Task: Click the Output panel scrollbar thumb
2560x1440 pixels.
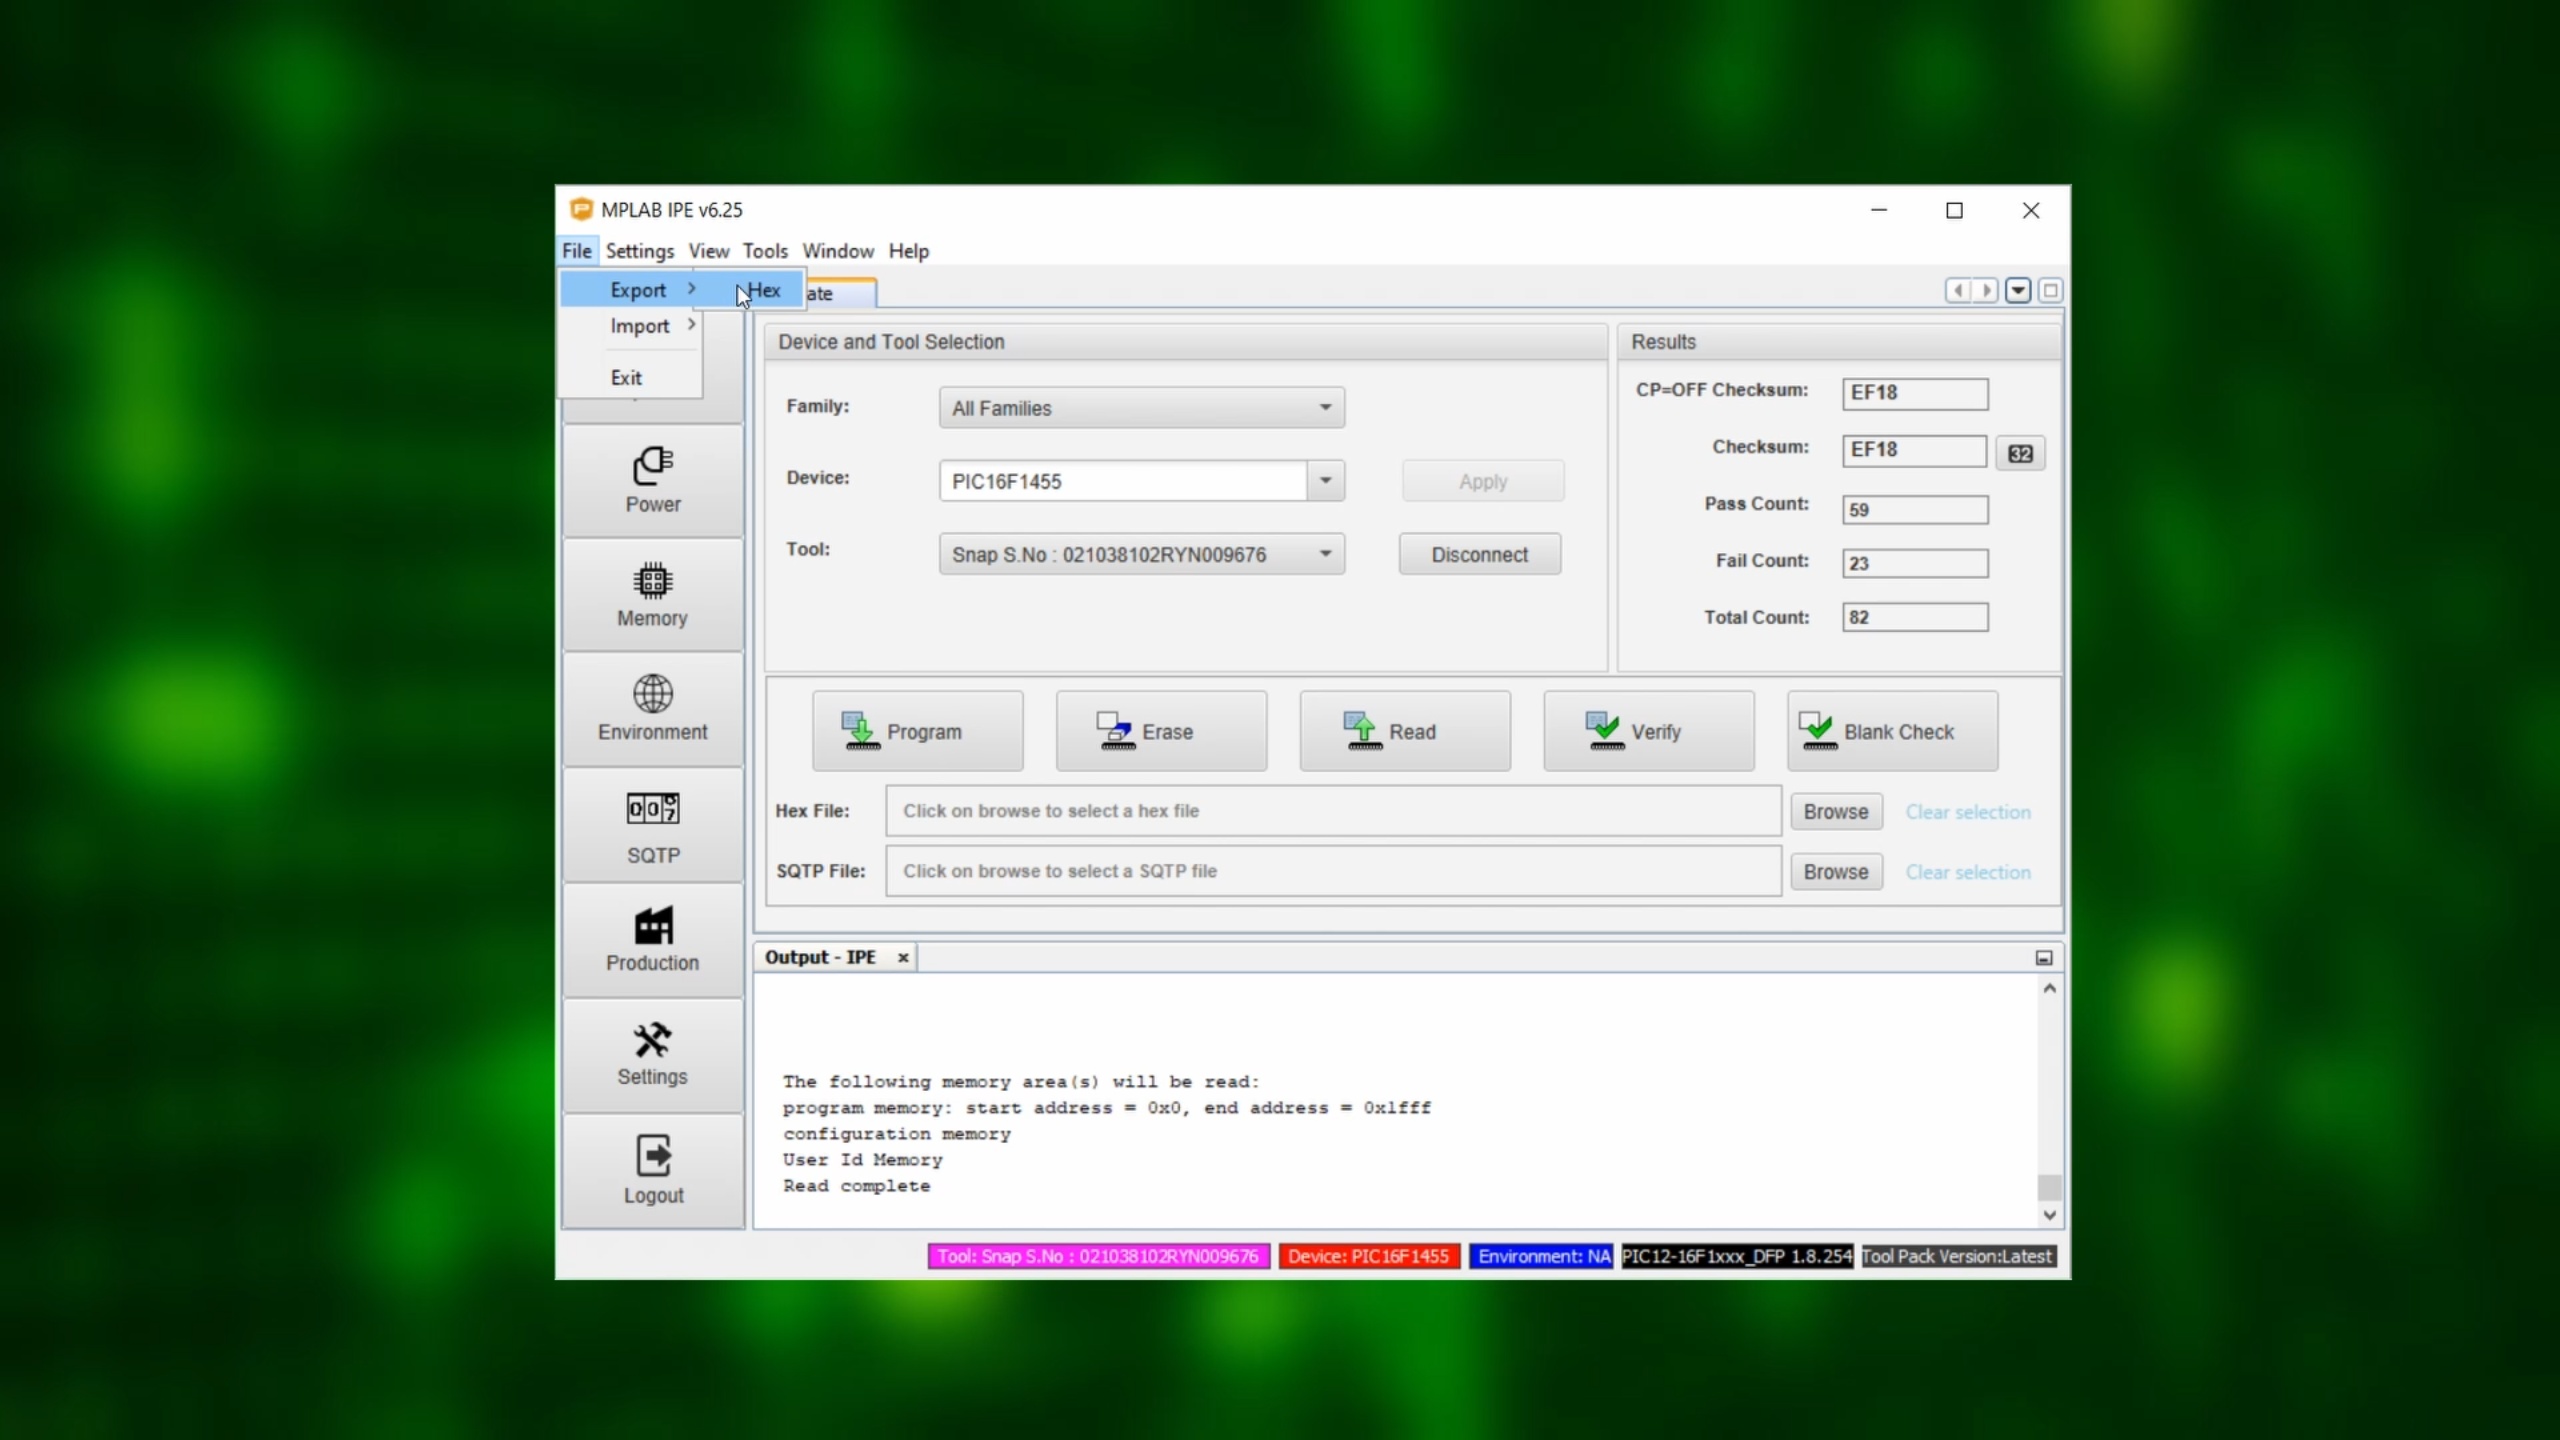Action: [x=2049, y=1187]
